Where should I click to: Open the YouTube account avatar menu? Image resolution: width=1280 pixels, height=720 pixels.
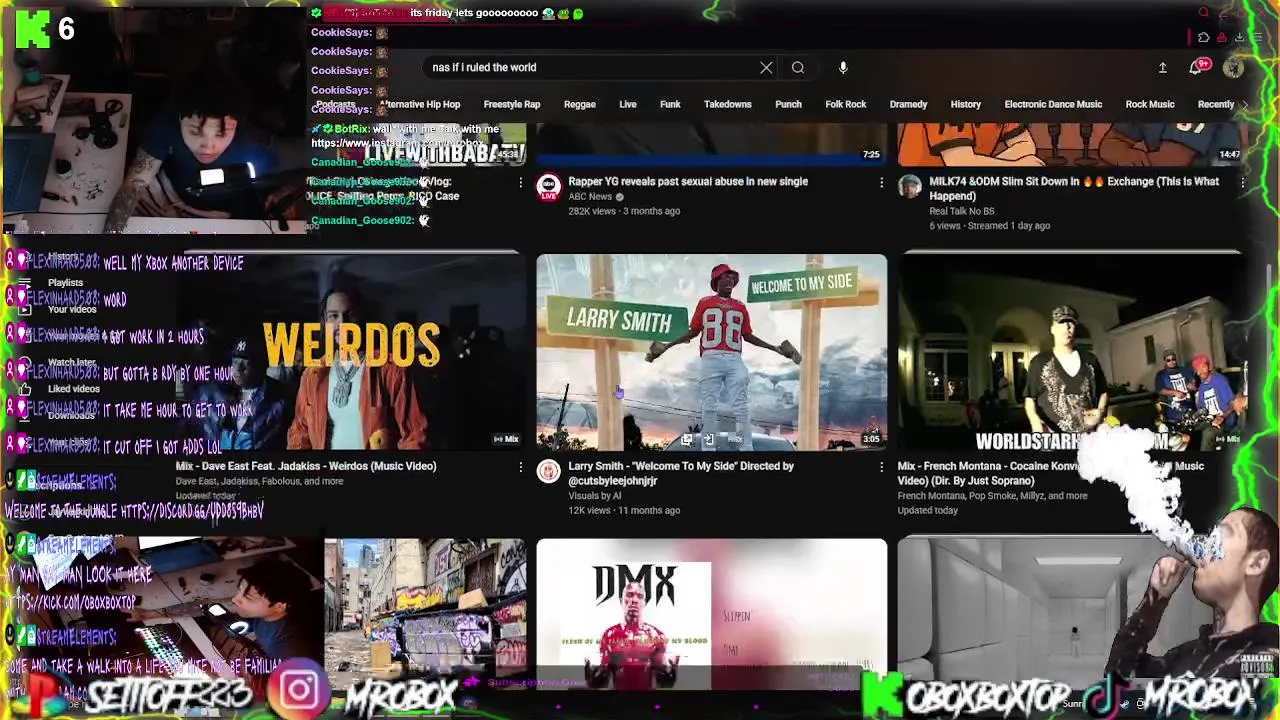click(1233, 67)
